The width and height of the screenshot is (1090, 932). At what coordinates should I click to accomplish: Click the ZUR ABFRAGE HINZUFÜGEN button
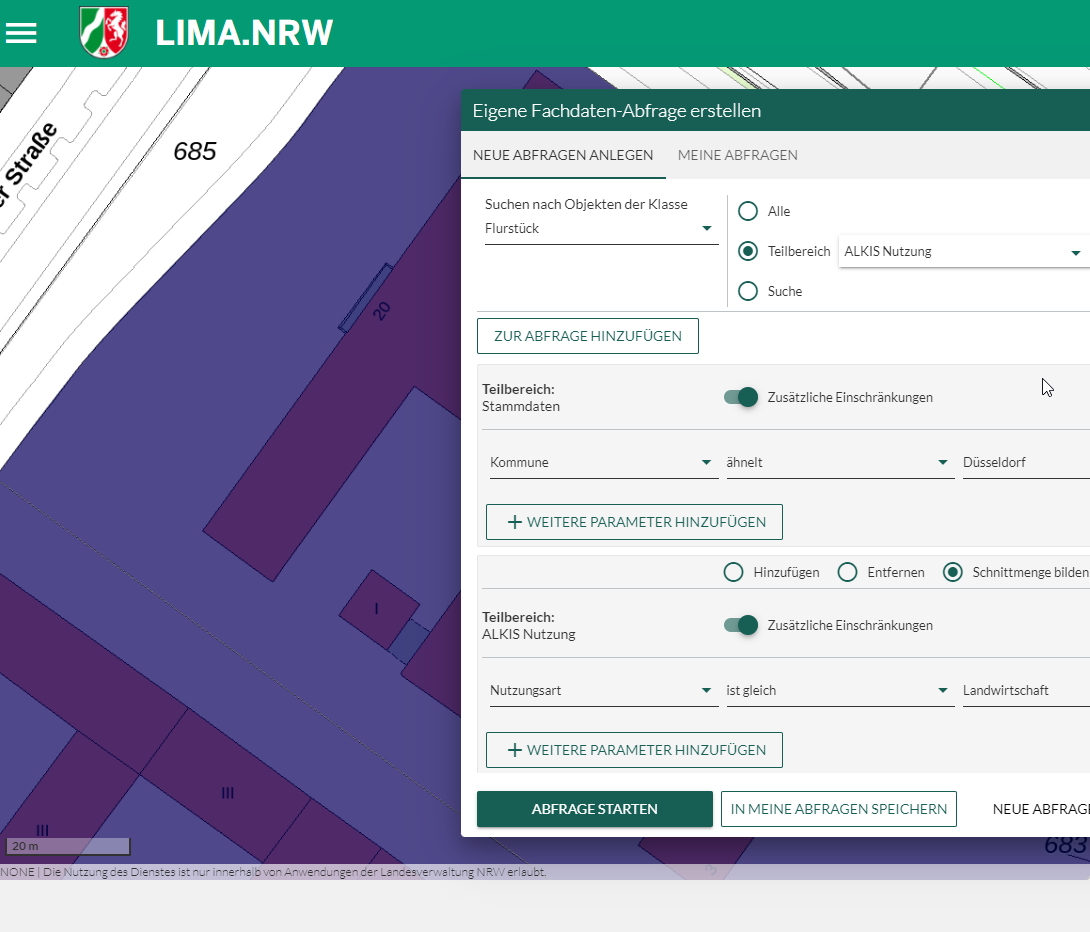(x=587, y=335)
